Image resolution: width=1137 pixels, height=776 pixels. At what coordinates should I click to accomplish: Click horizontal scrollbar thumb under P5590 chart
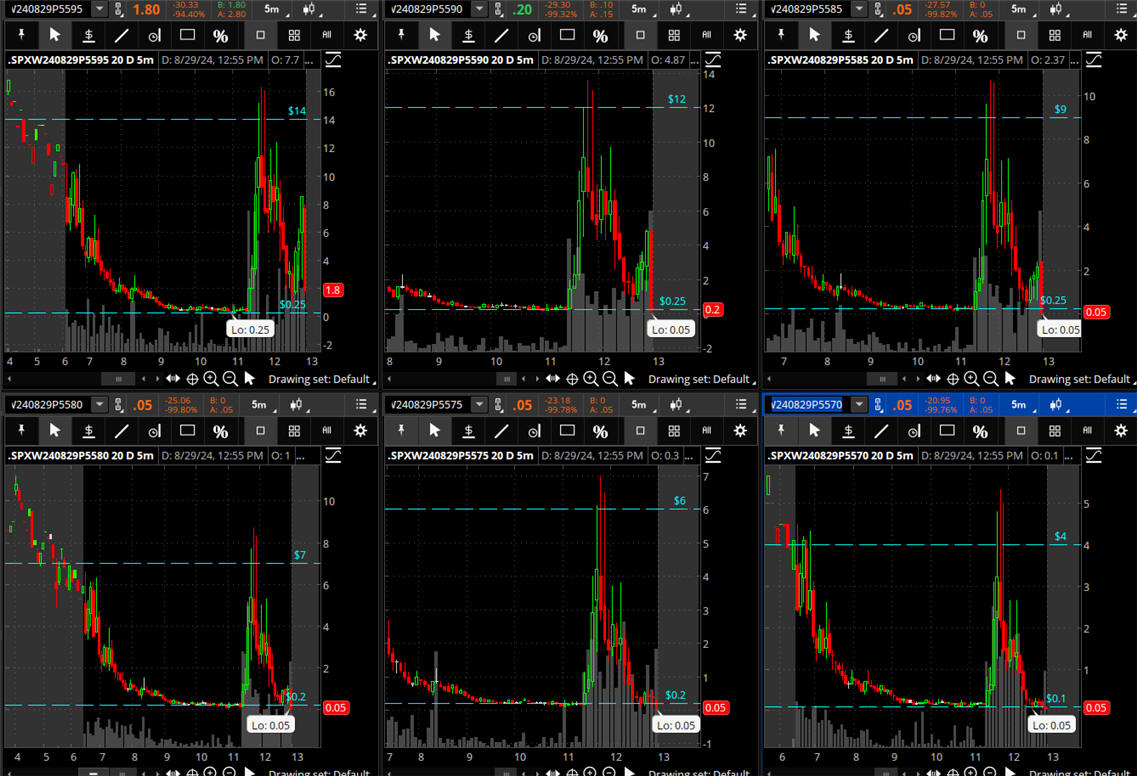[x=508, y=379]
